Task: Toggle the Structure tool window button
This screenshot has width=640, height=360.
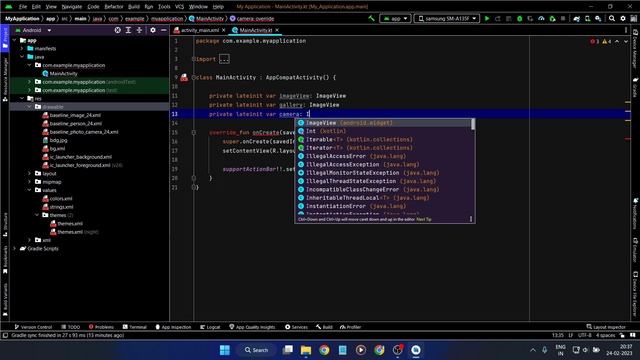Action: (x=5, y=224)
